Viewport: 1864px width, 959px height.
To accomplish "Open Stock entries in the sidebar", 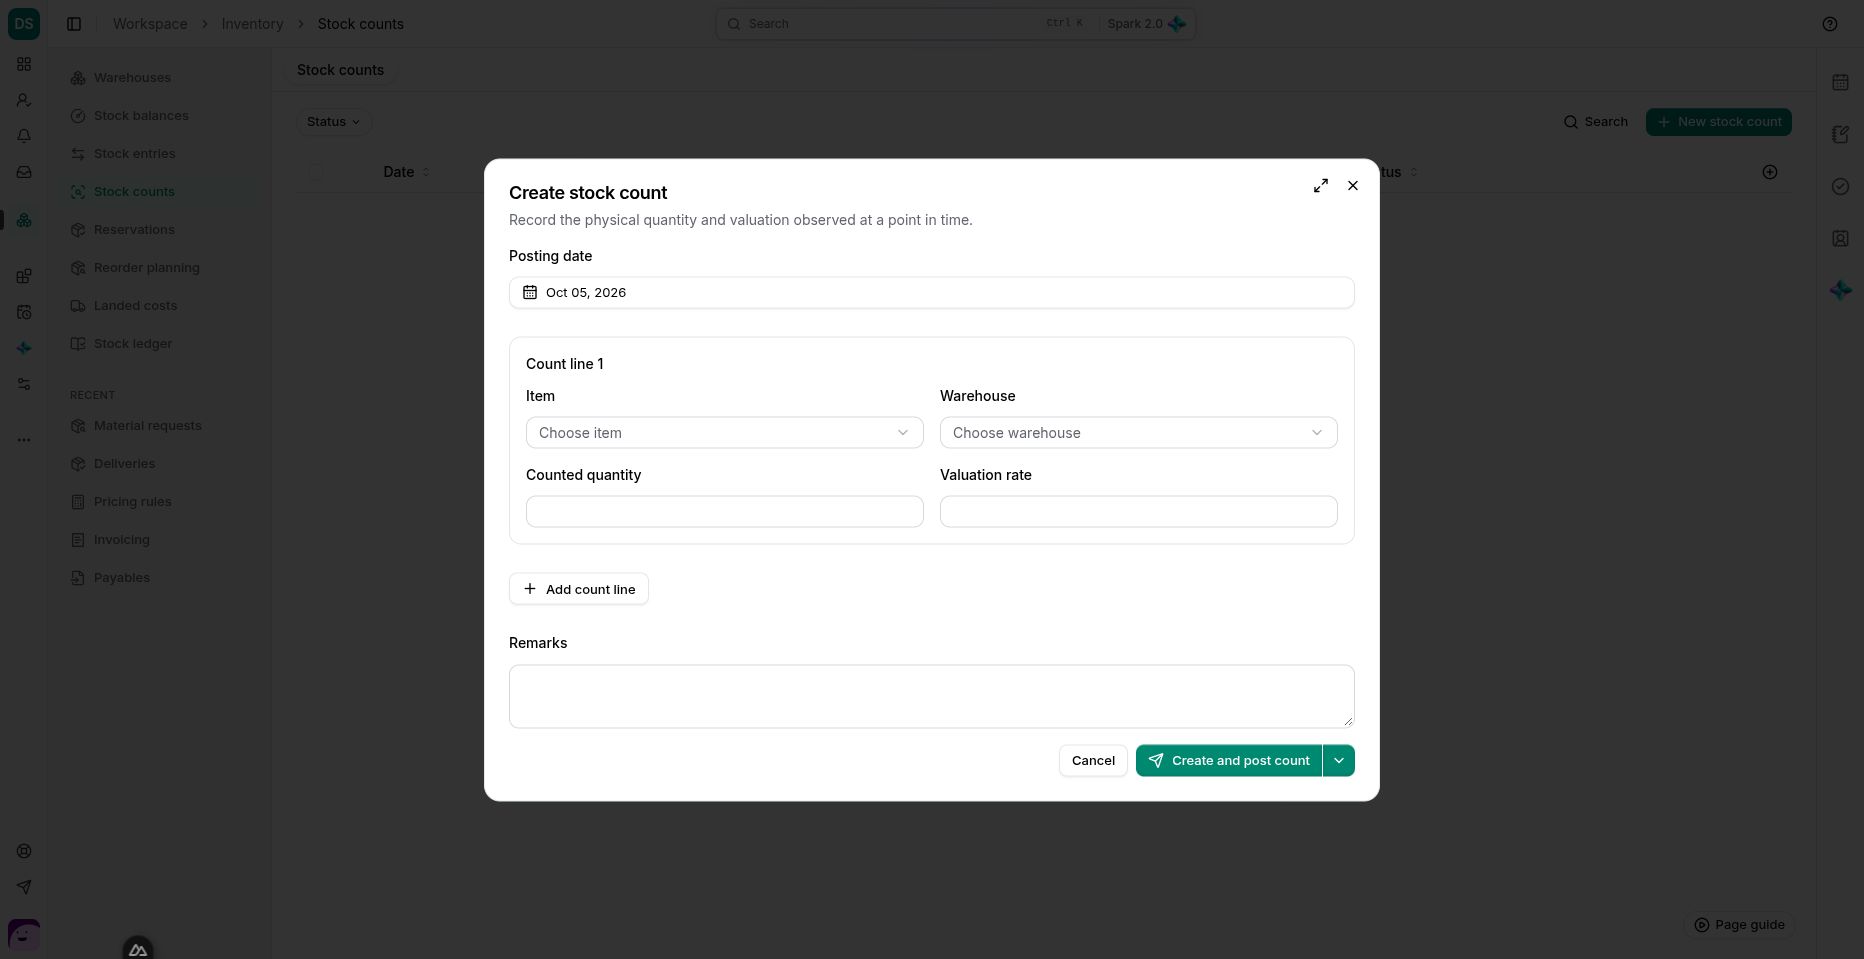I will pyautogui.click(x=161, y=154).
